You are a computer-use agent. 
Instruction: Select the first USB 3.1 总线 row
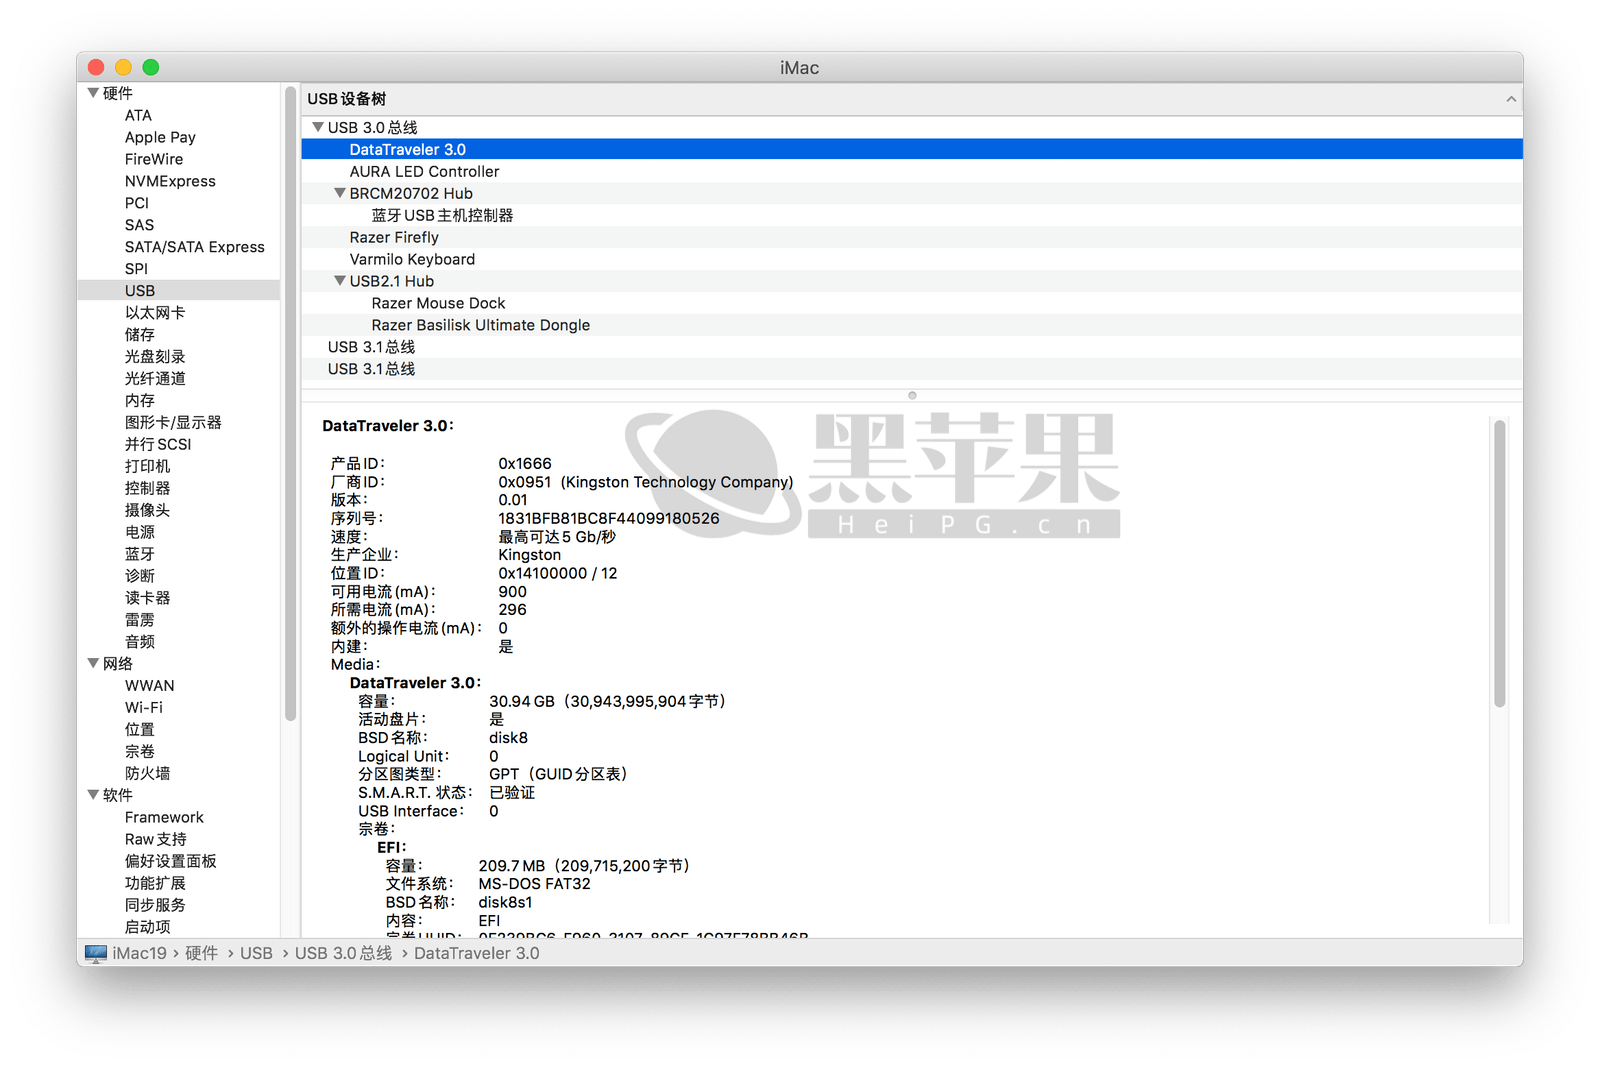(x=912, y=347)
